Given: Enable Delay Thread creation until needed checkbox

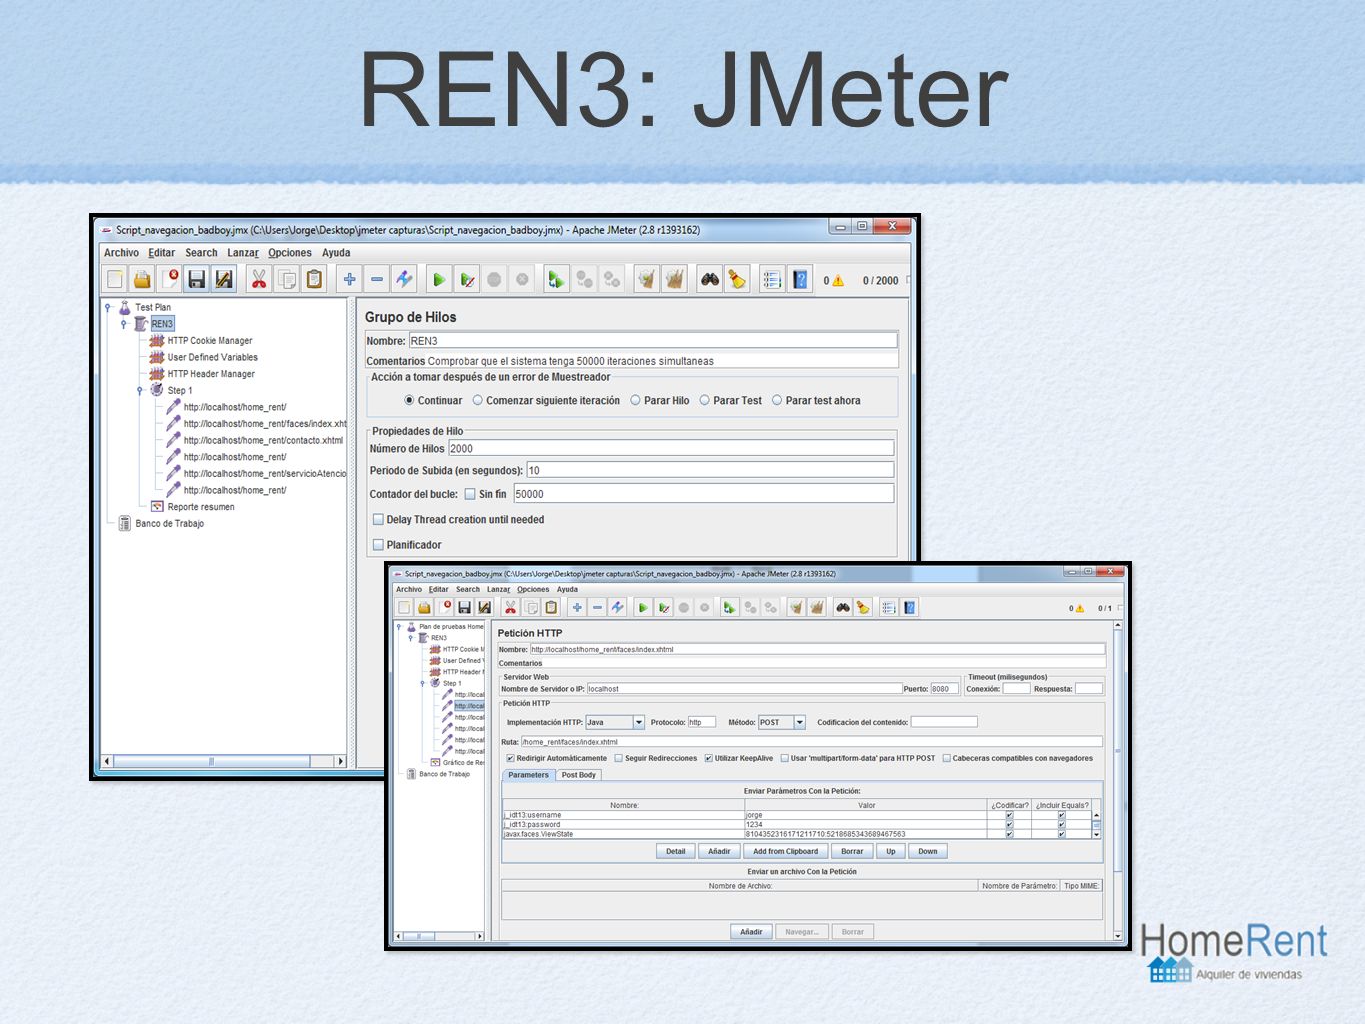Looking at the screenshot, I should pyautogui.click(x=378, y=519).
